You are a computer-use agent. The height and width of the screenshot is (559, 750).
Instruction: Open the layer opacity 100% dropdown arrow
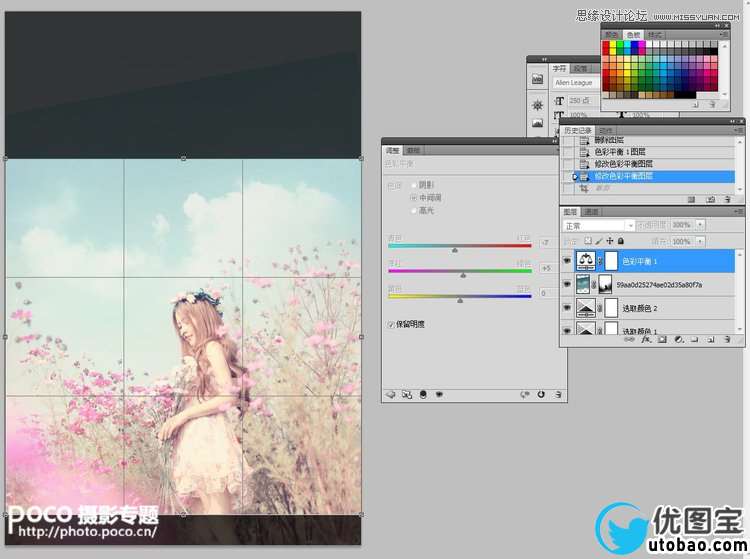[700, 224]
